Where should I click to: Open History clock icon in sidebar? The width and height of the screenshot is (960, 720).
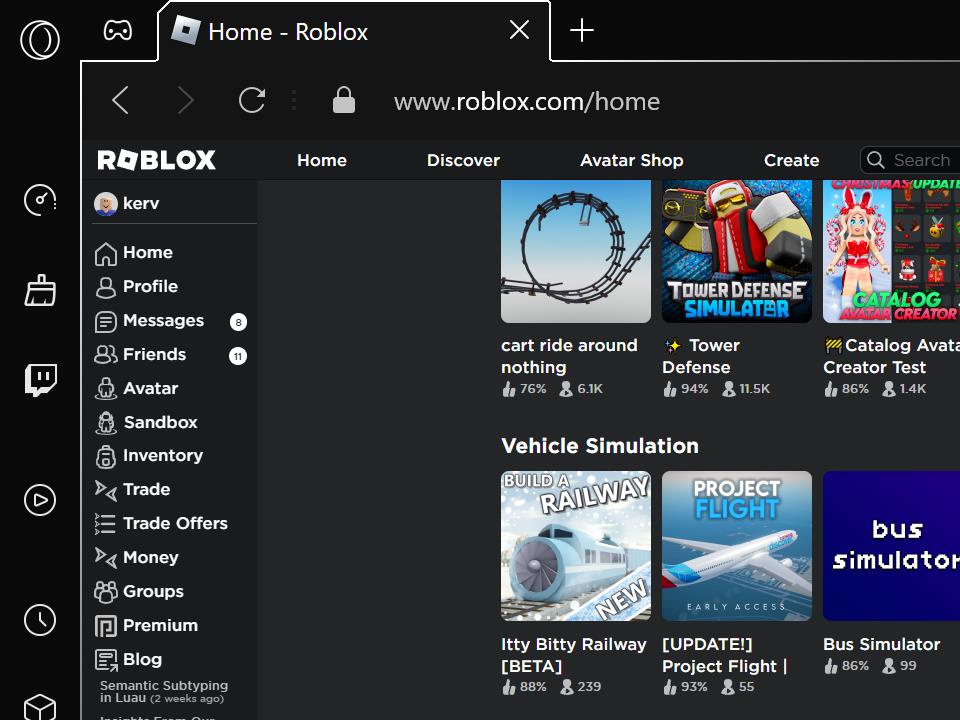40,620
